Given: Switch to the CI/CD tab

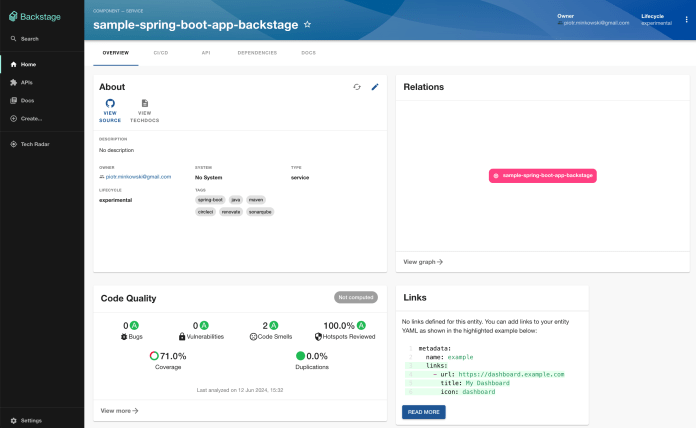Looking at the screenshot, I should click(160, 52).
